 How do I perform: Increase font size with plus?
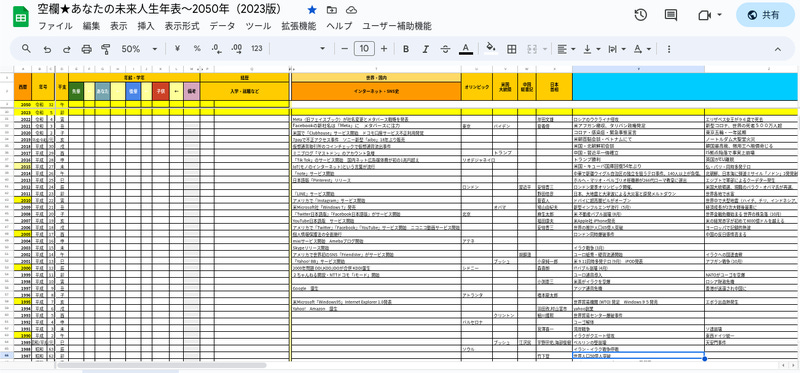click(x=384, y=48)
